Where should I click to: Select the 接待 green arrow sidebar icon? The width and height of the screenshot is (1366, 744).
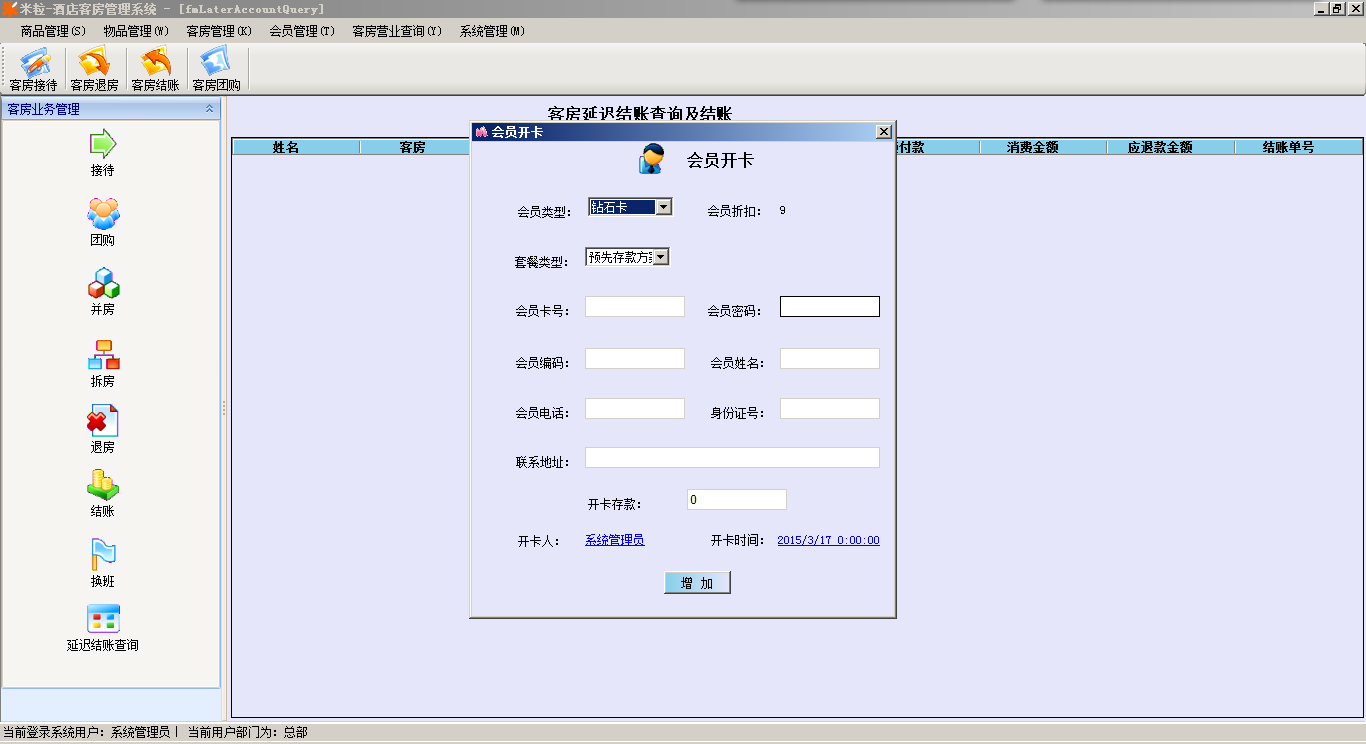(x=103, y=144)
